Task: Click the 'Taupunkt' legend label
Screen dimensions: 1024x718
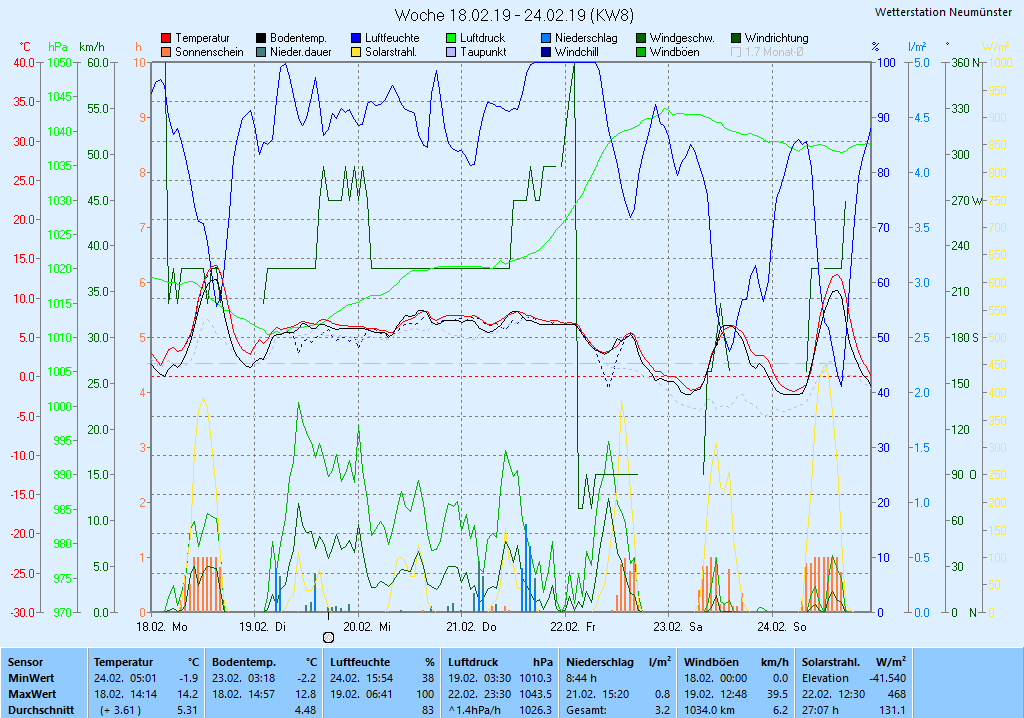Action: [x=483, y=52]
